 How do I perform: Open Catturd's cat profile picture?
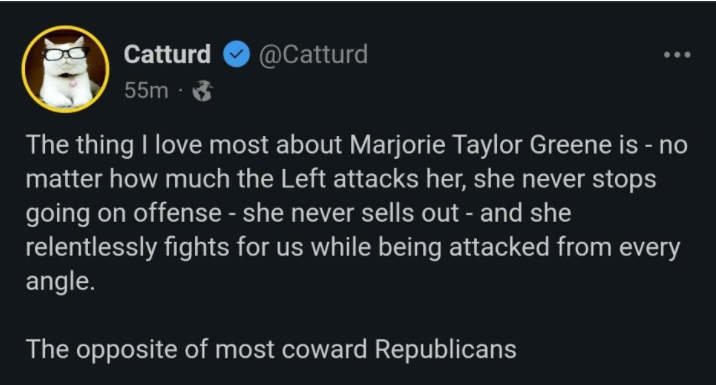point(65,69)
